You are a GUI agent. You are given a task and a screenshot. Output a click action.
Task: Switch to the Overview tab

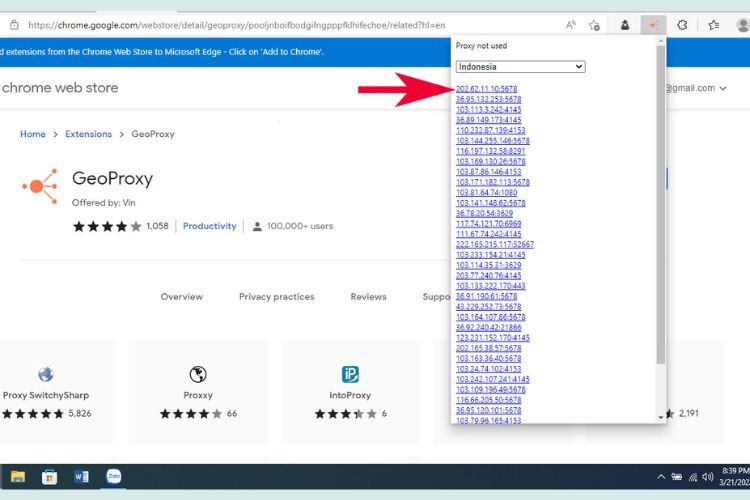coord(182,297)
